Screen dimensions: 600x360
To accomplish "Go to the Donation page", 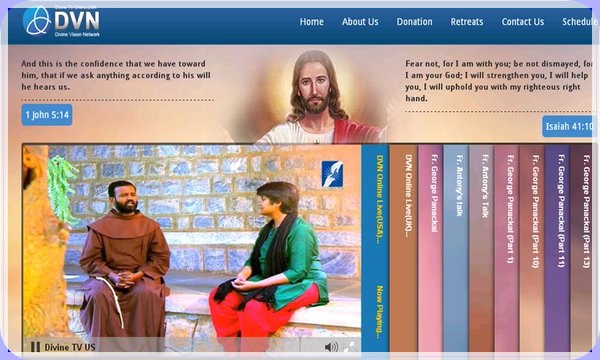I will (414, 22).
